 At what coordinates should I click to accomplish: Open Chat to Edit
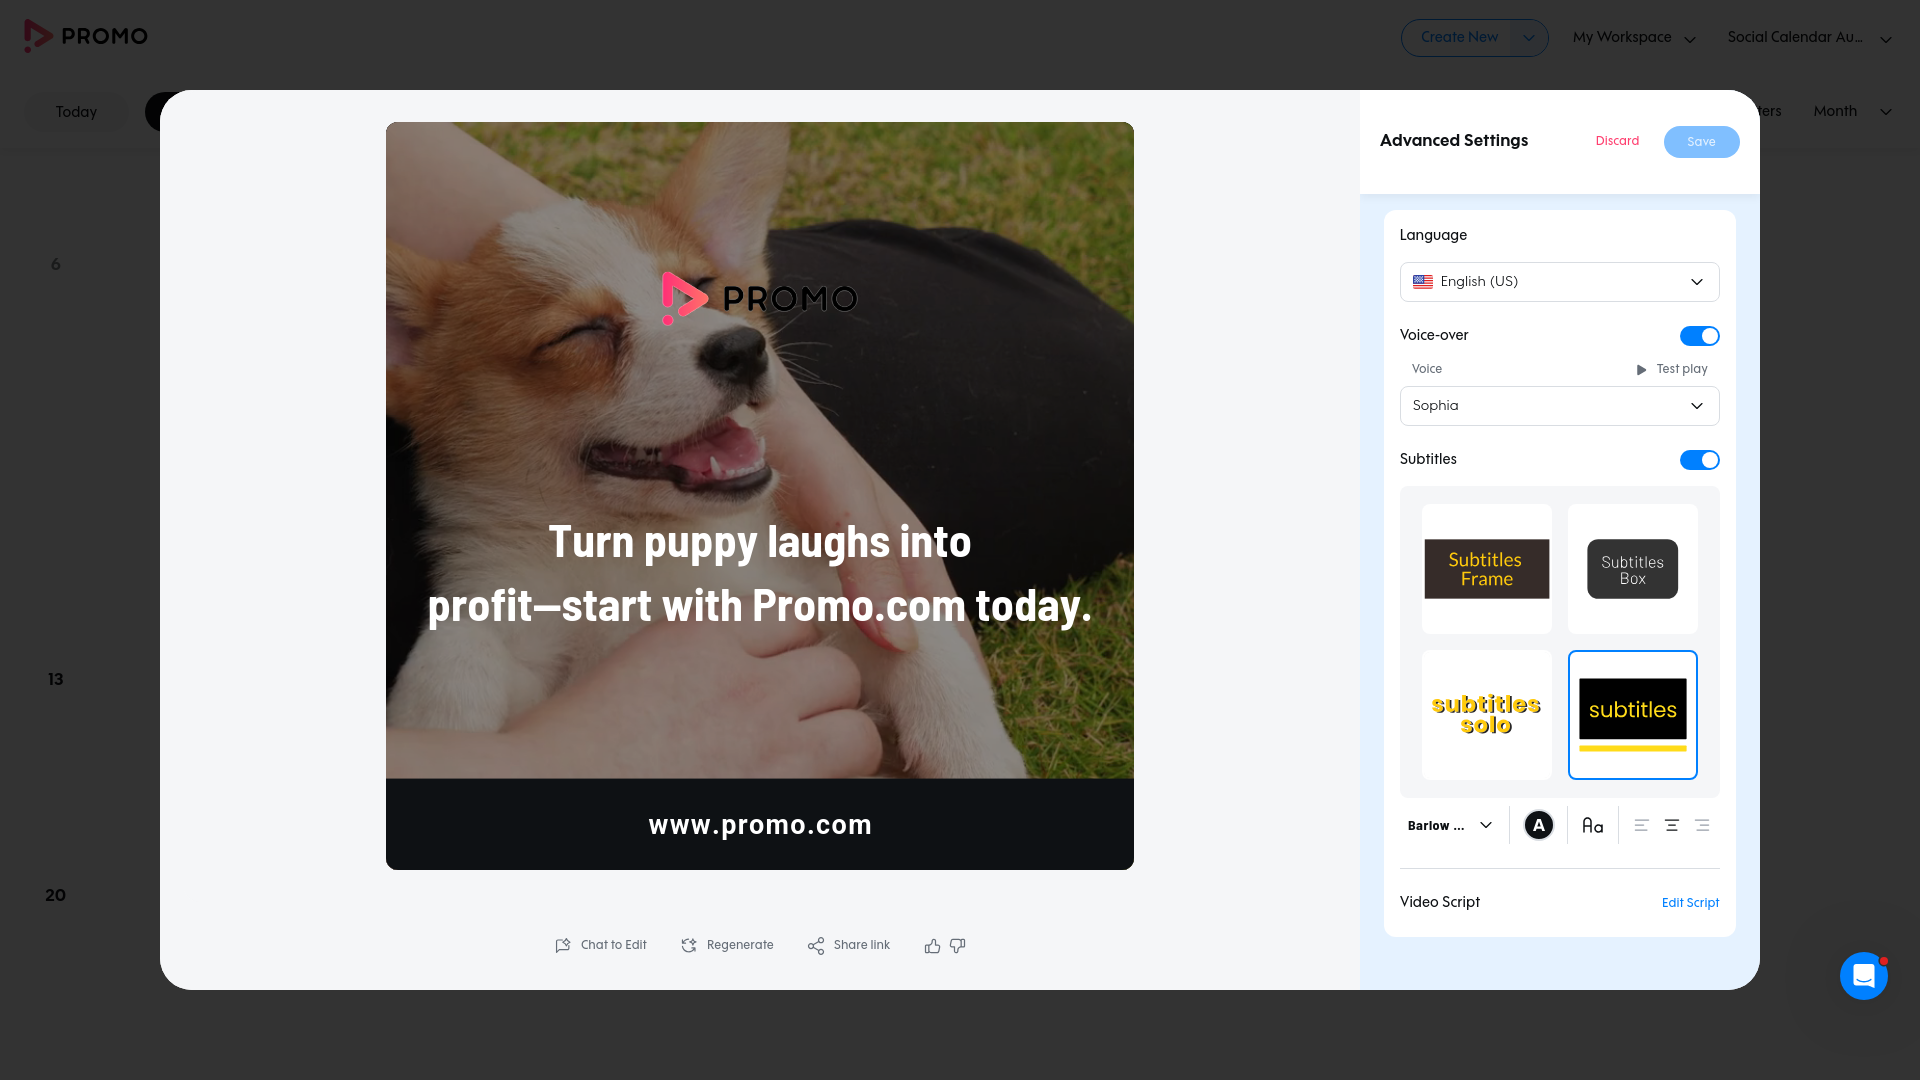coord(601,946)
